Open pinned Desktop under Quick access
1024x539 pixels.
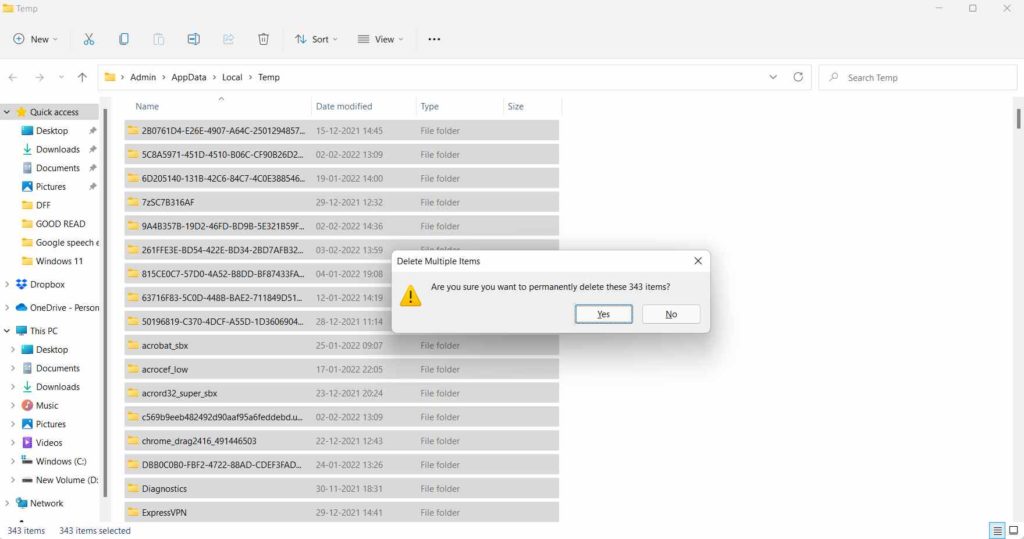point(52,131)
